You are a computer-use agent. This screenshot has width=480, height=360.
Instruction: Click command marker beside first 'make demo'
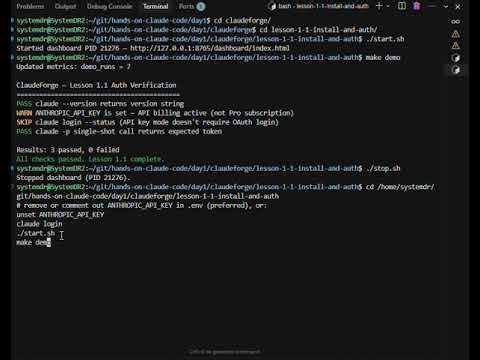click(x=13, y=57)
